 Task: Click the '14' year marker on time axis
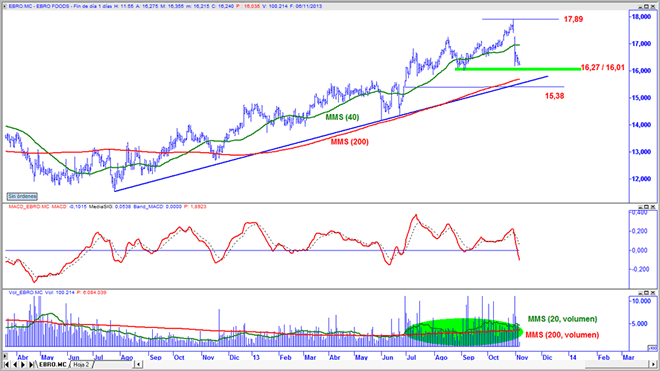pos(573,357)
